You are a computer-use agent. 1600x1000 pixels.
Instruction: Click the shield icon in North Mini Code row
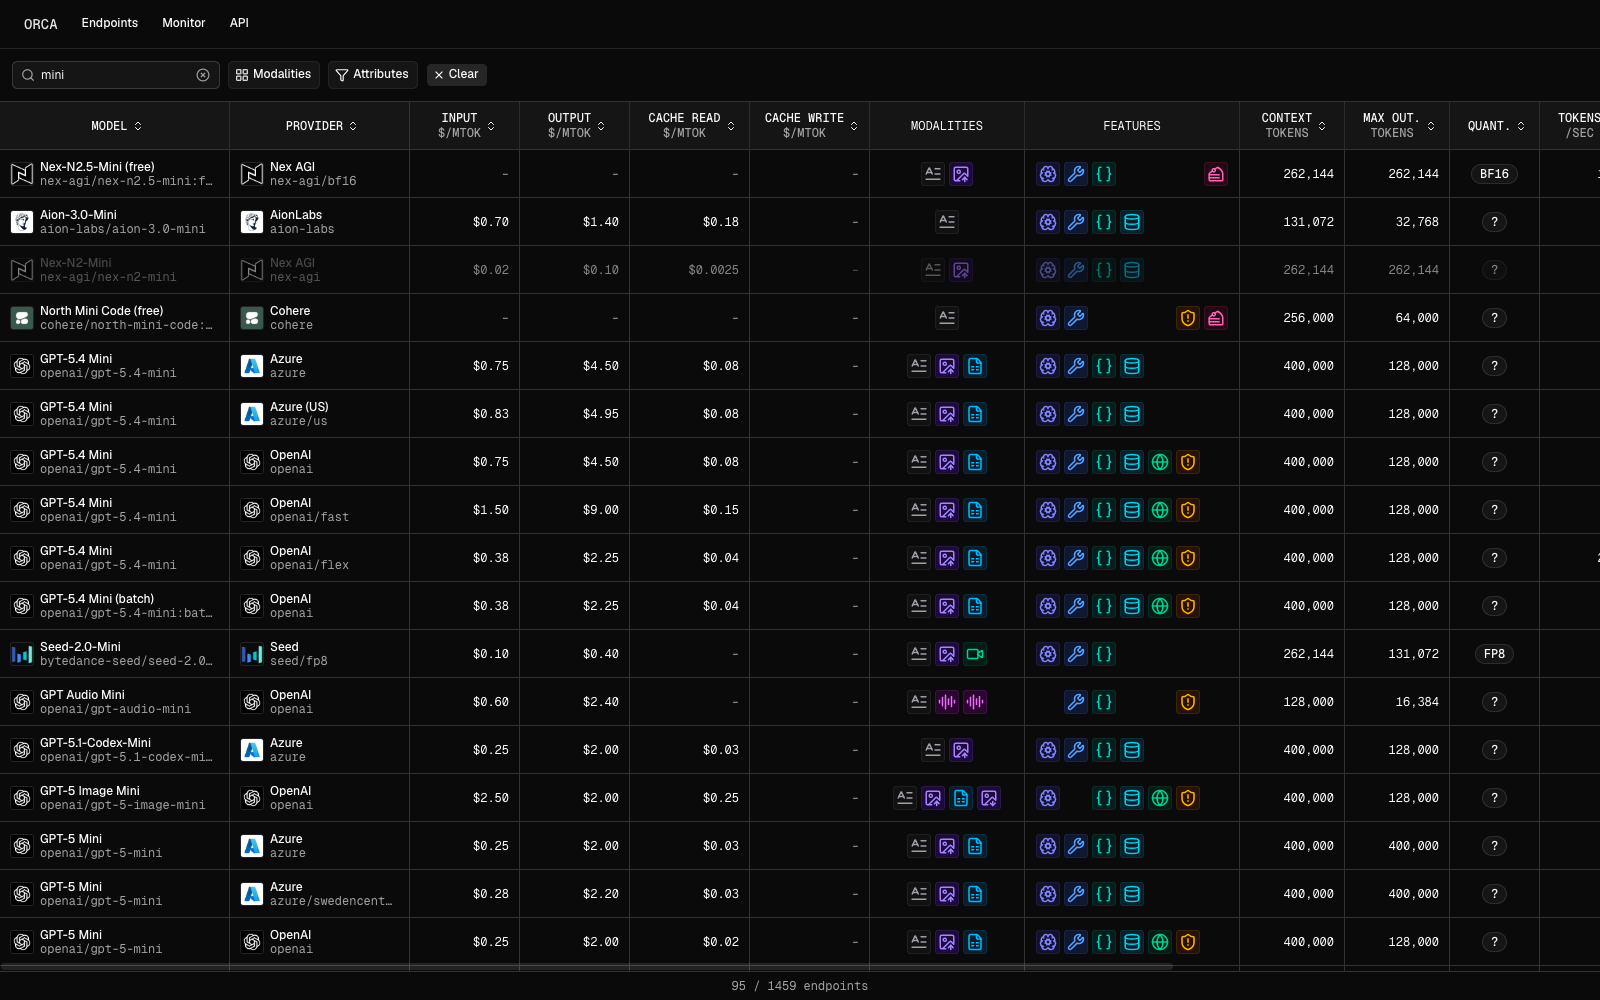tap(1188, 318)
